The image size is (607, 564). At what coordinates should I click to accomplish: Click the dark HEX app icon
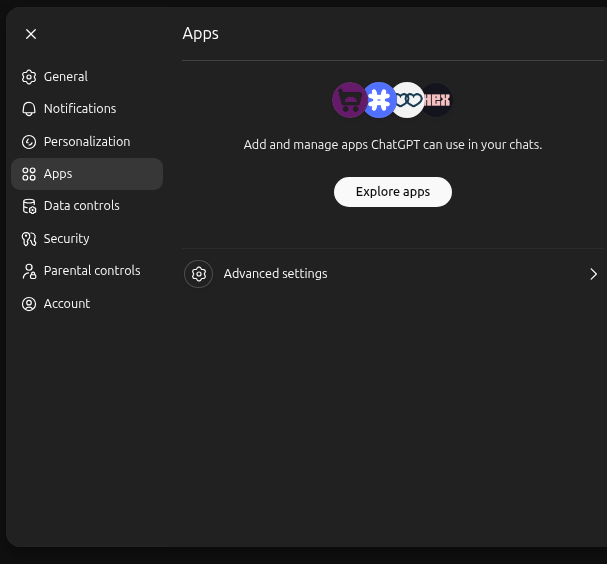click(x=437, y=100)
